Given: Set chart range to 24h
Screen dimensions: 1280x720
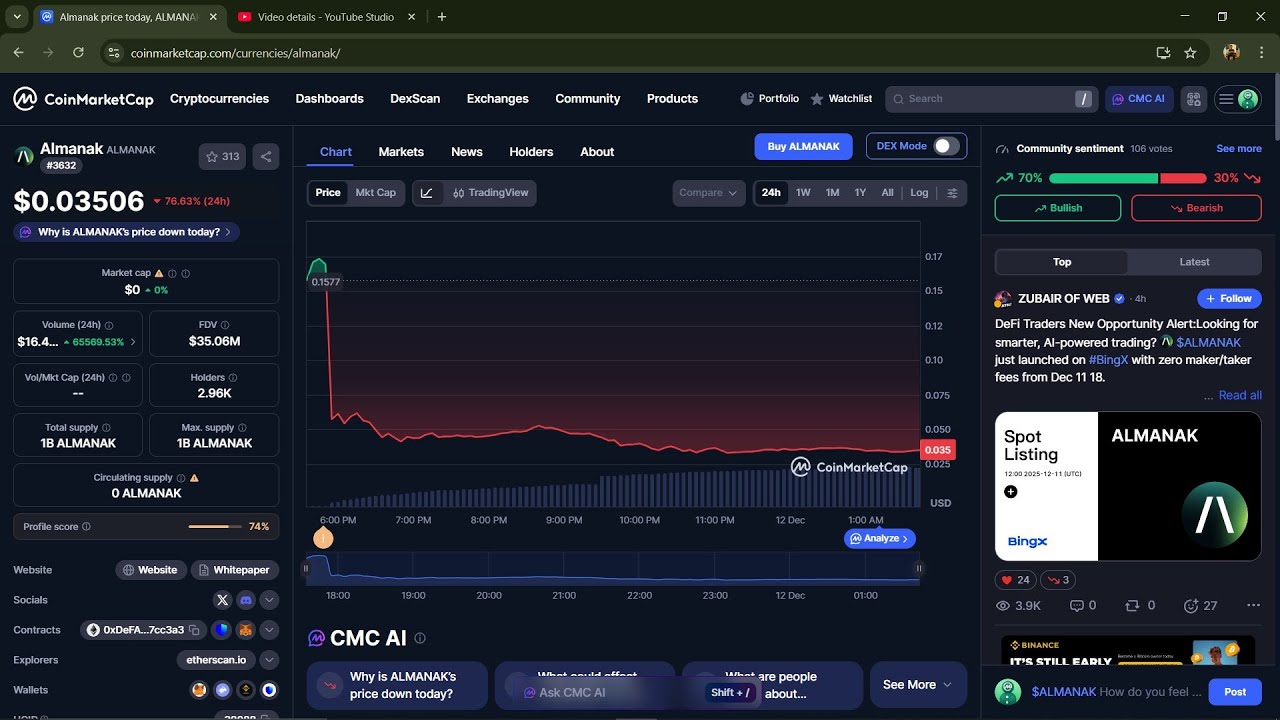Looking at the screenshot, I should point(771,193).
